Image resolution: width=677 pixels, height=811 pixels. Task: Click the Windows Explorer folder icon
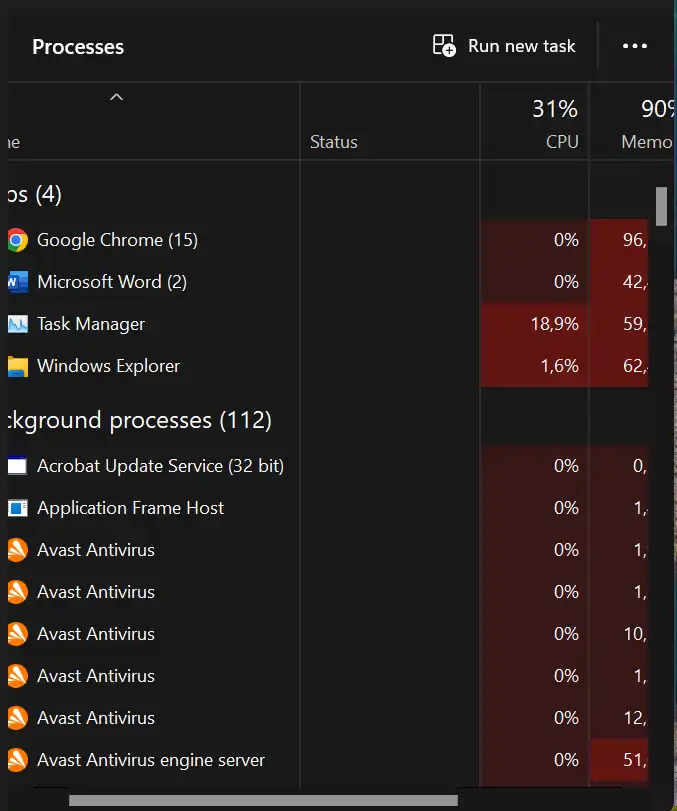[17, 366]
